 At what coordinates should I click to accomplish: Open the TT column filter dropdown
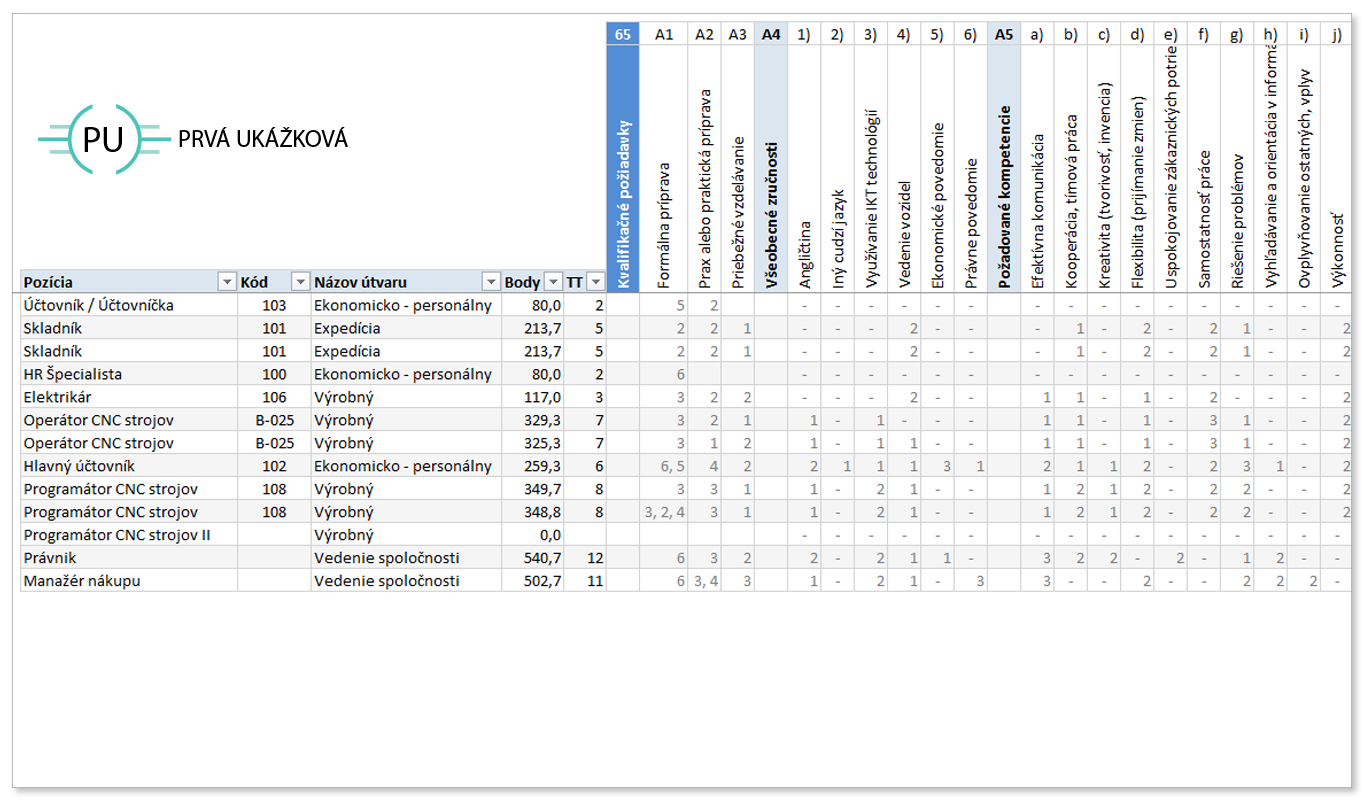point(596,282)
